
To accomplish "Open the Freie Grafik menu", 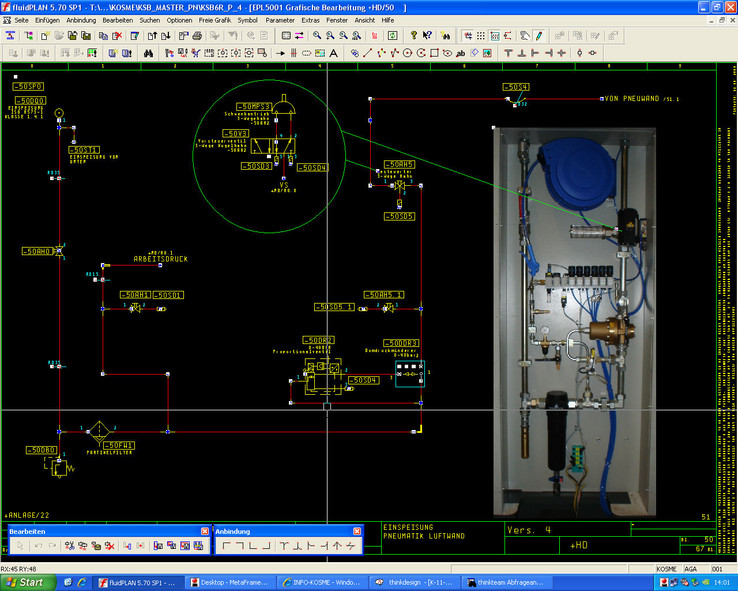I will [215, 20].
